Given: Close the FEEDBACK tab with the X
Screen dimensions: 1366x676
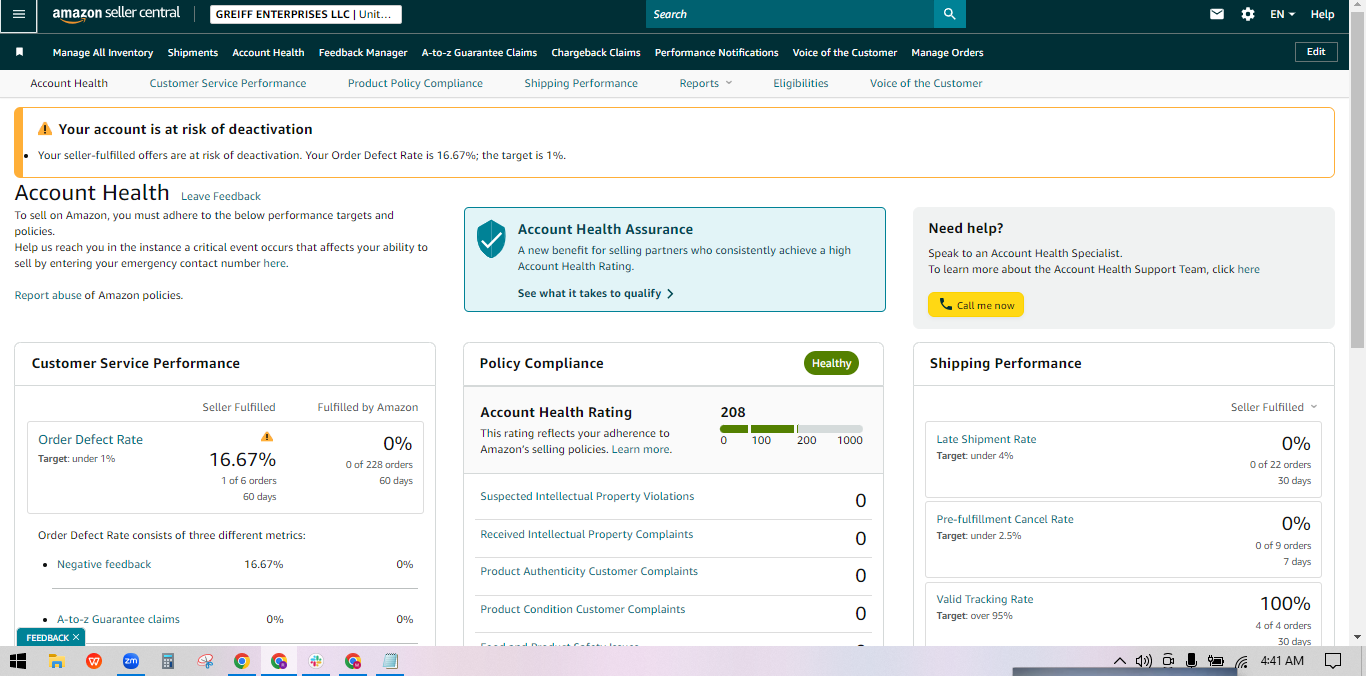Looking at the screenshot, I should 76,637.
